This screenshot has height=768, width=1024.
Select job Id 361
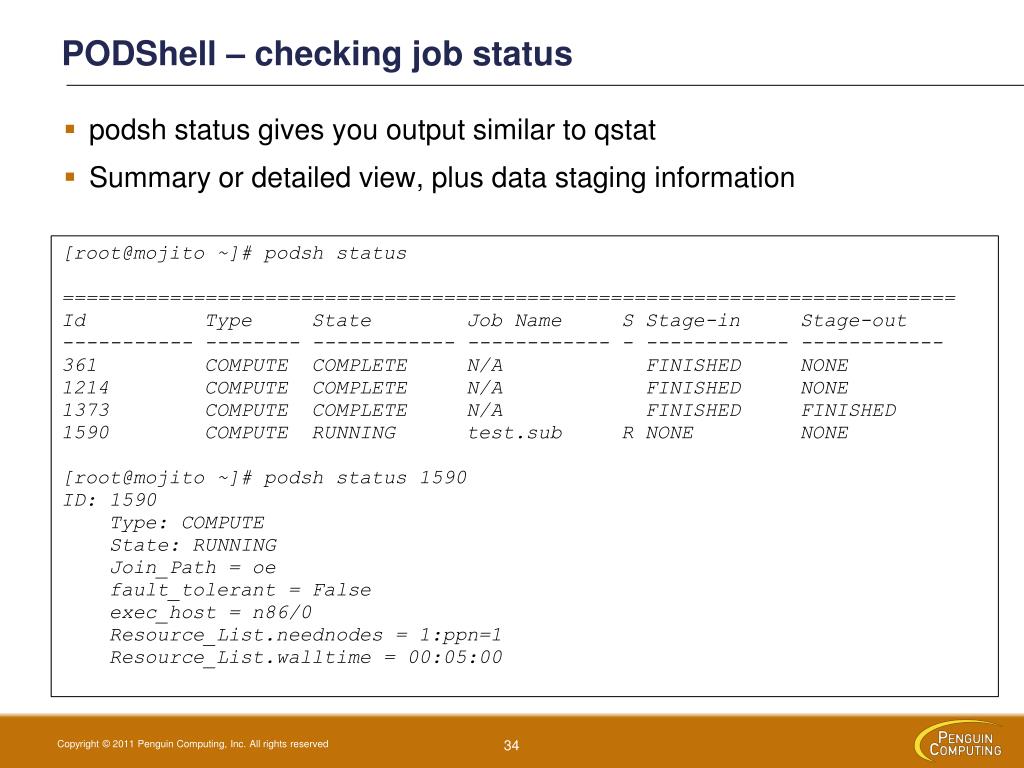coord(80,365)
